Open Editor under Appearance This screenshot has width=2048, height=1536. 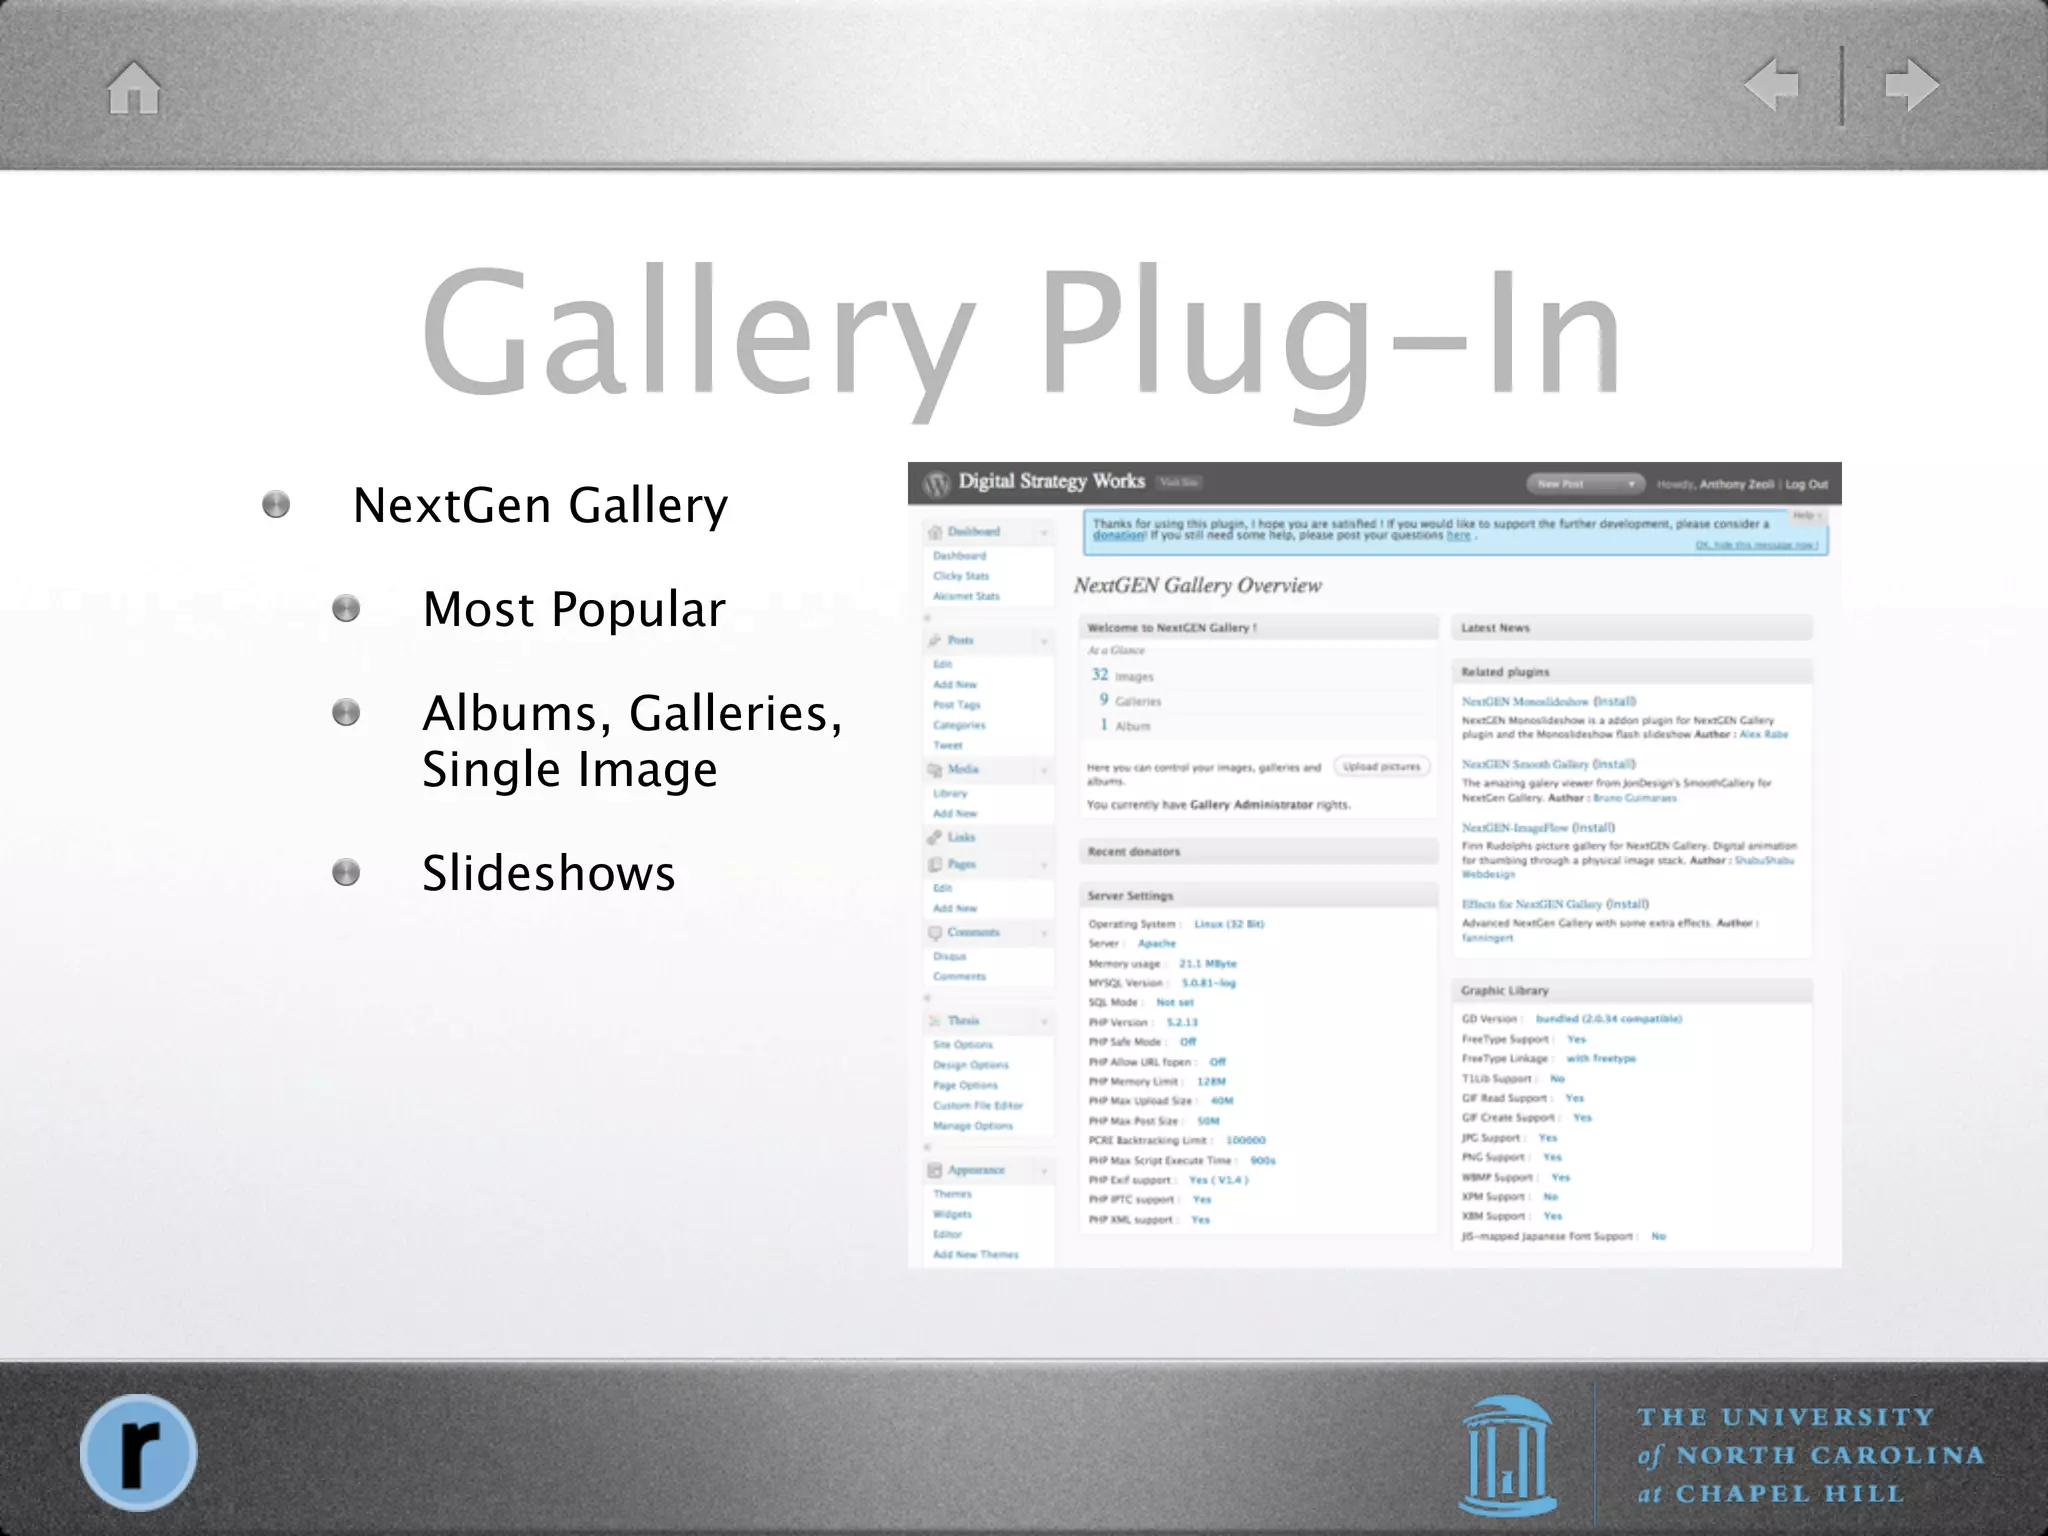(x=947, y=1234)
